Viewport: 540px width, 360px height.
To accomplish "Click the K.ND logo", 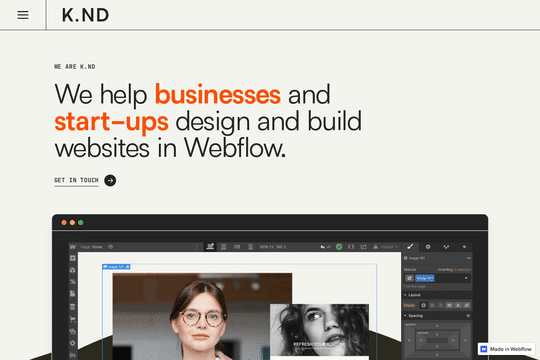I will click(85, 15).
